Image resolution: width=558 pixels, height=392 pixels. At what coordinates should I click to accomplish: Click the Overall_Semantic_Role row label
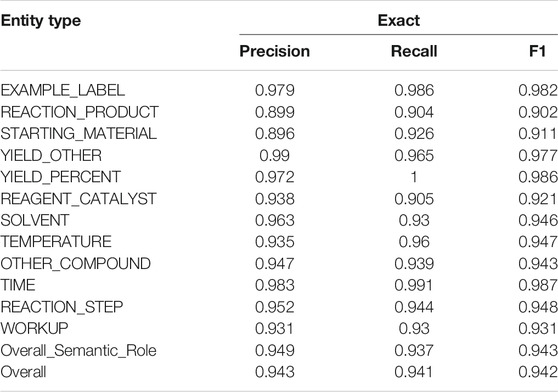click(x=79, y=350)
